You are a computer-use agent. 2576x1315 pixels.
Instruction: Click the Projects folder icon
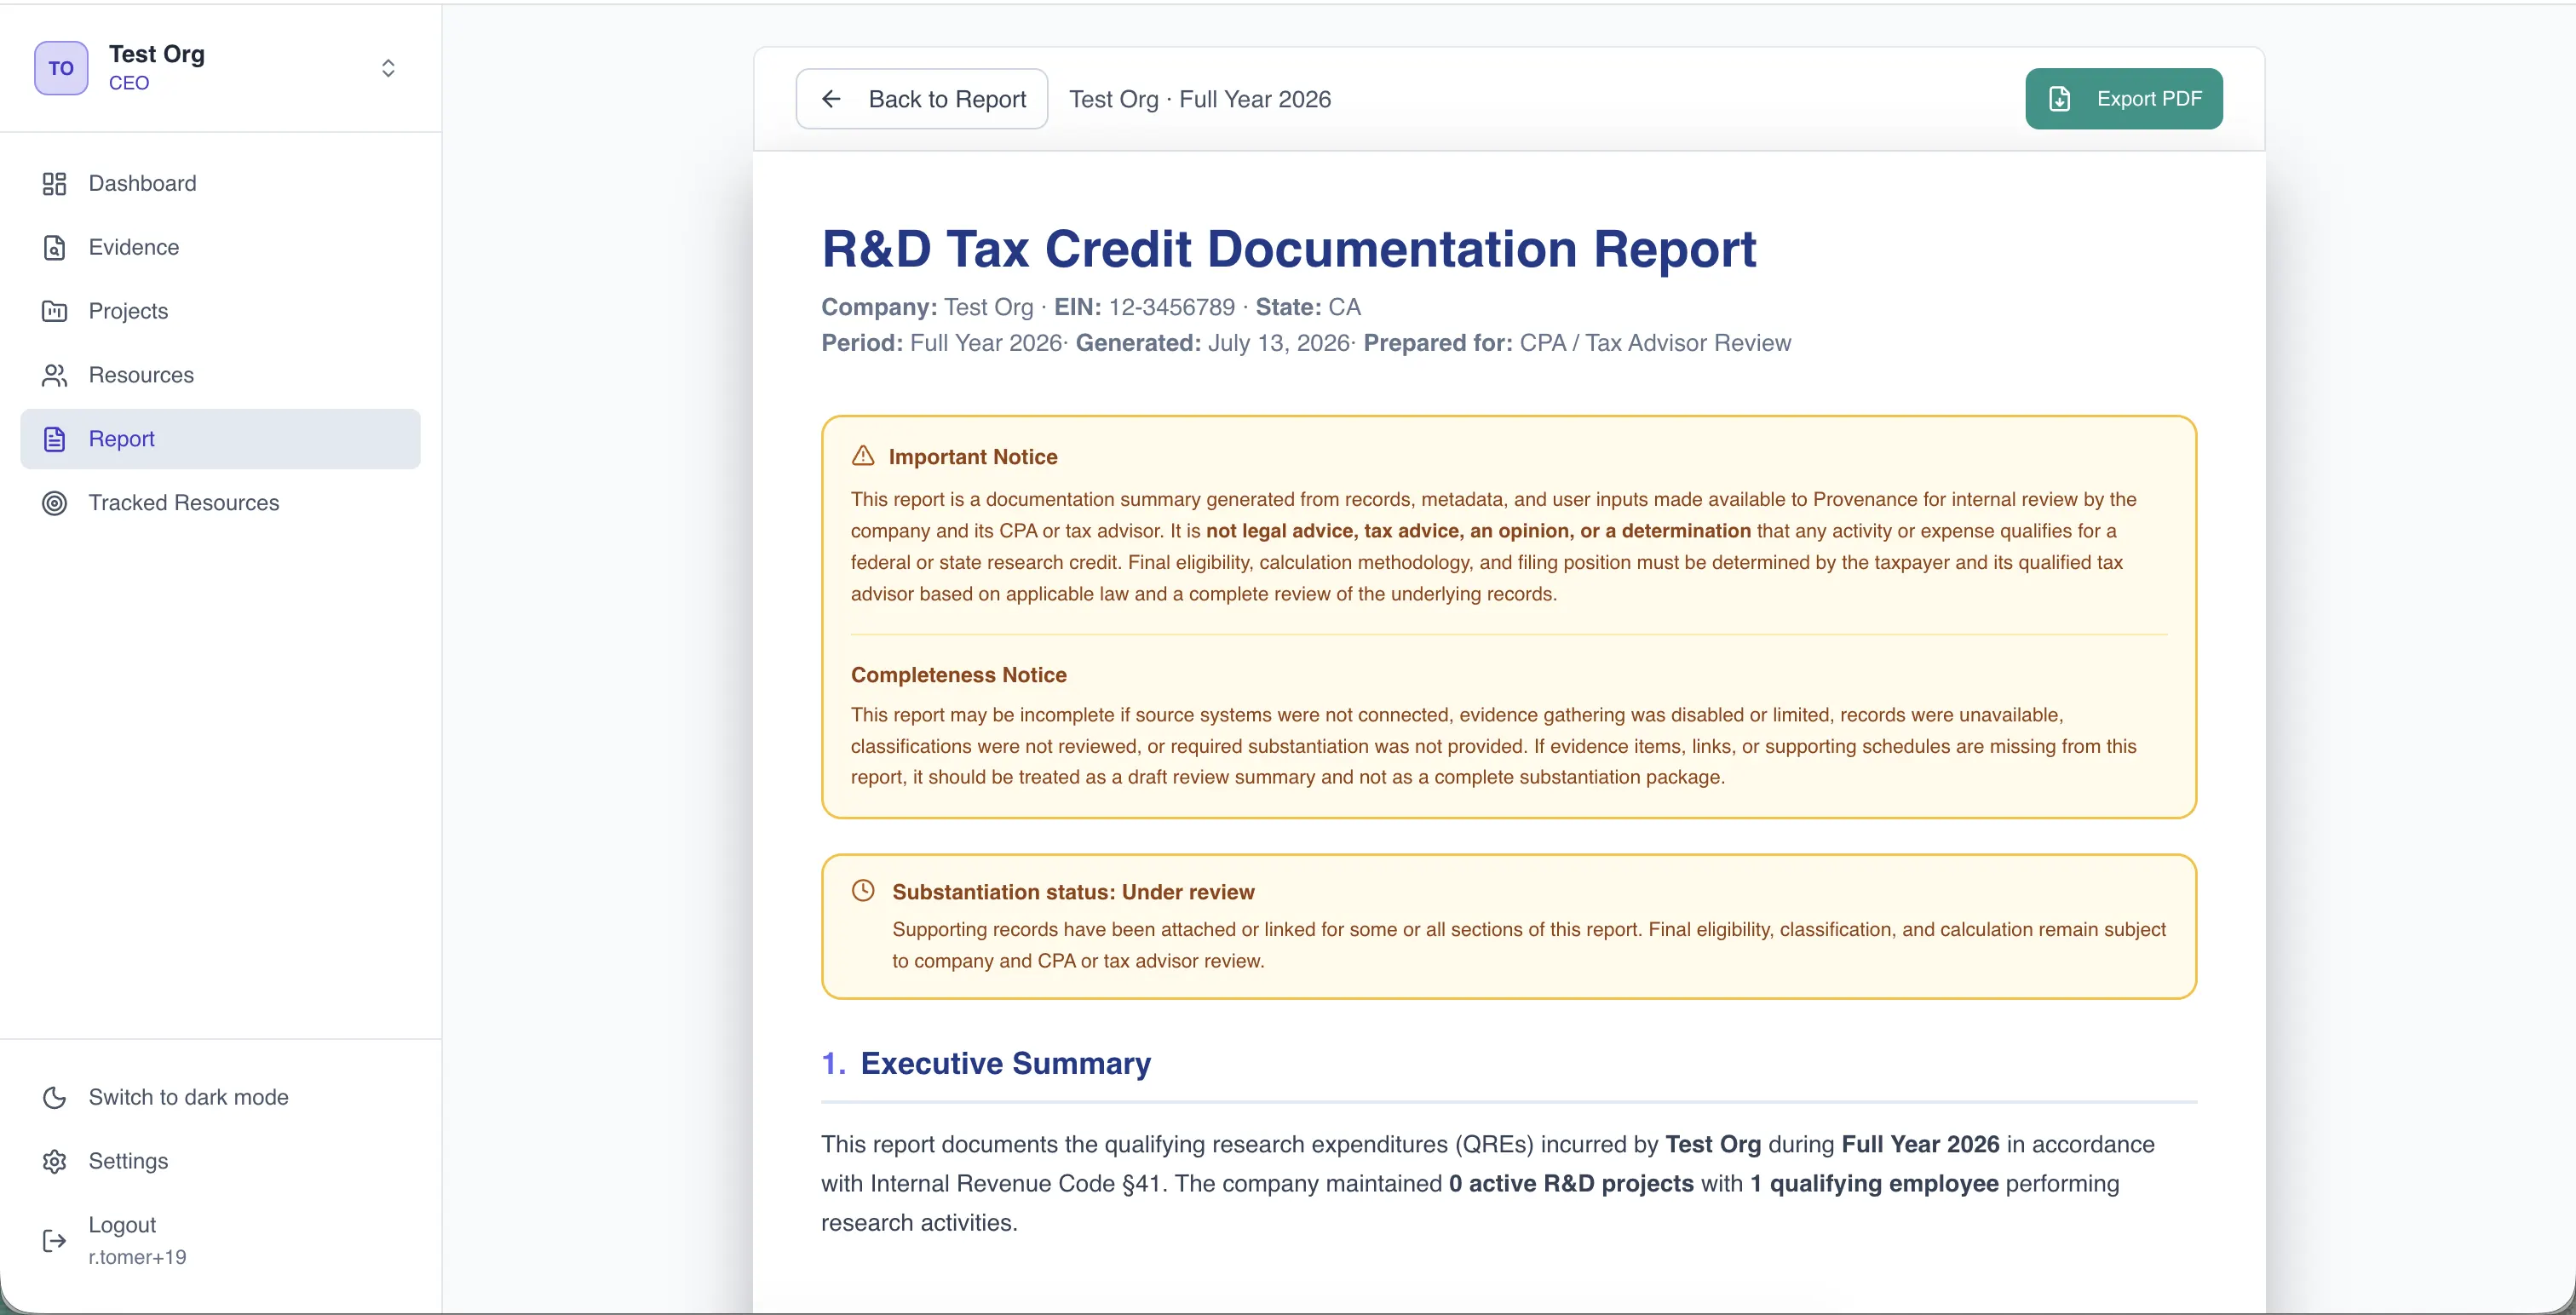tap(54, 312)
